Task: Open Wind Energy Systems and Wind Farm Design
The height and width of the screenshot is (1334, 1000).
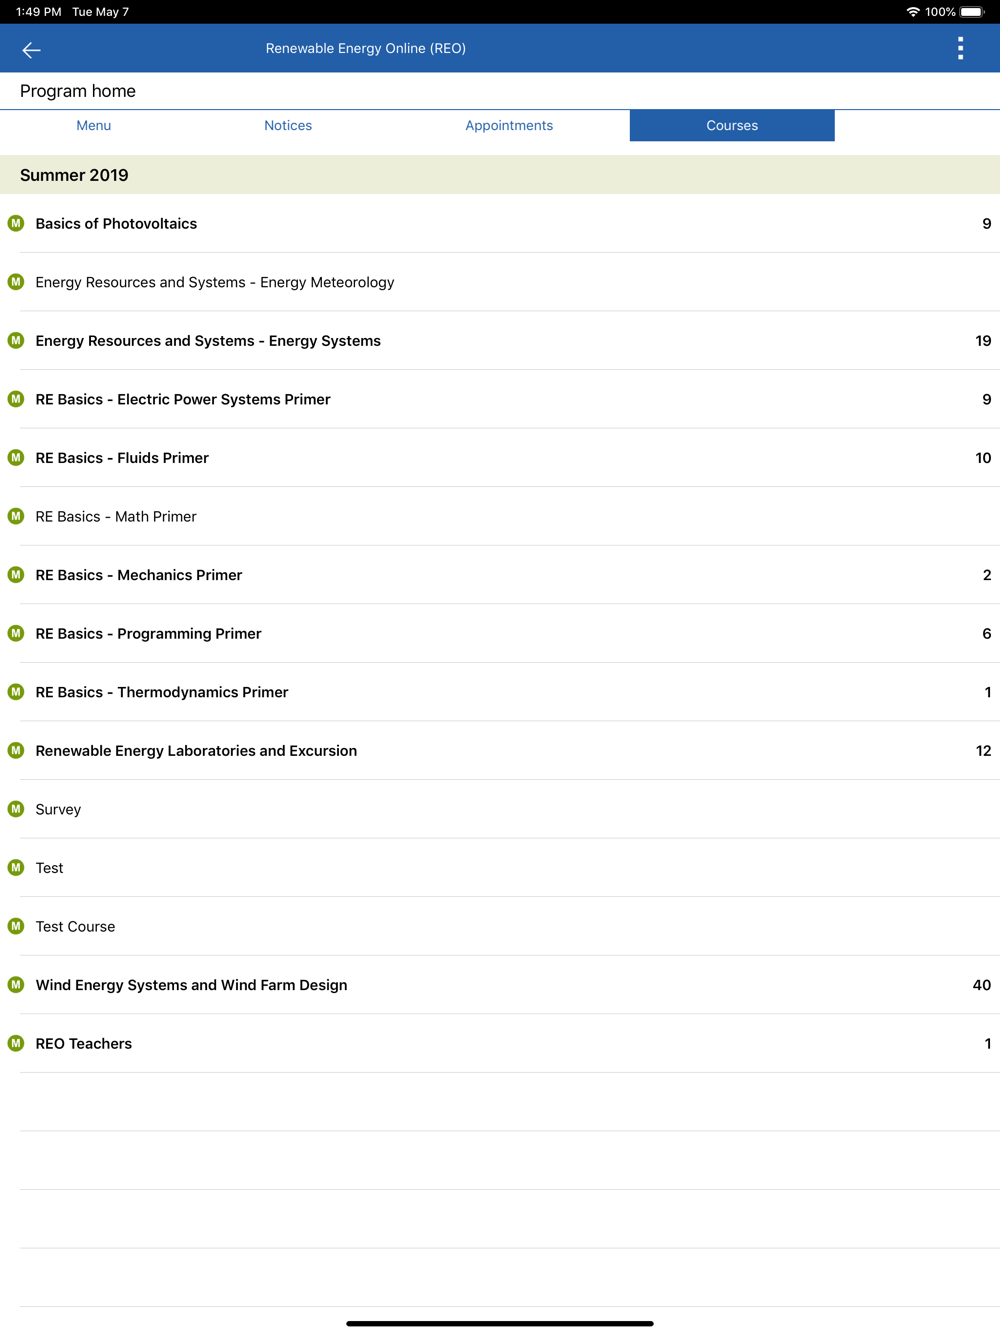Action: pos(191,985)
